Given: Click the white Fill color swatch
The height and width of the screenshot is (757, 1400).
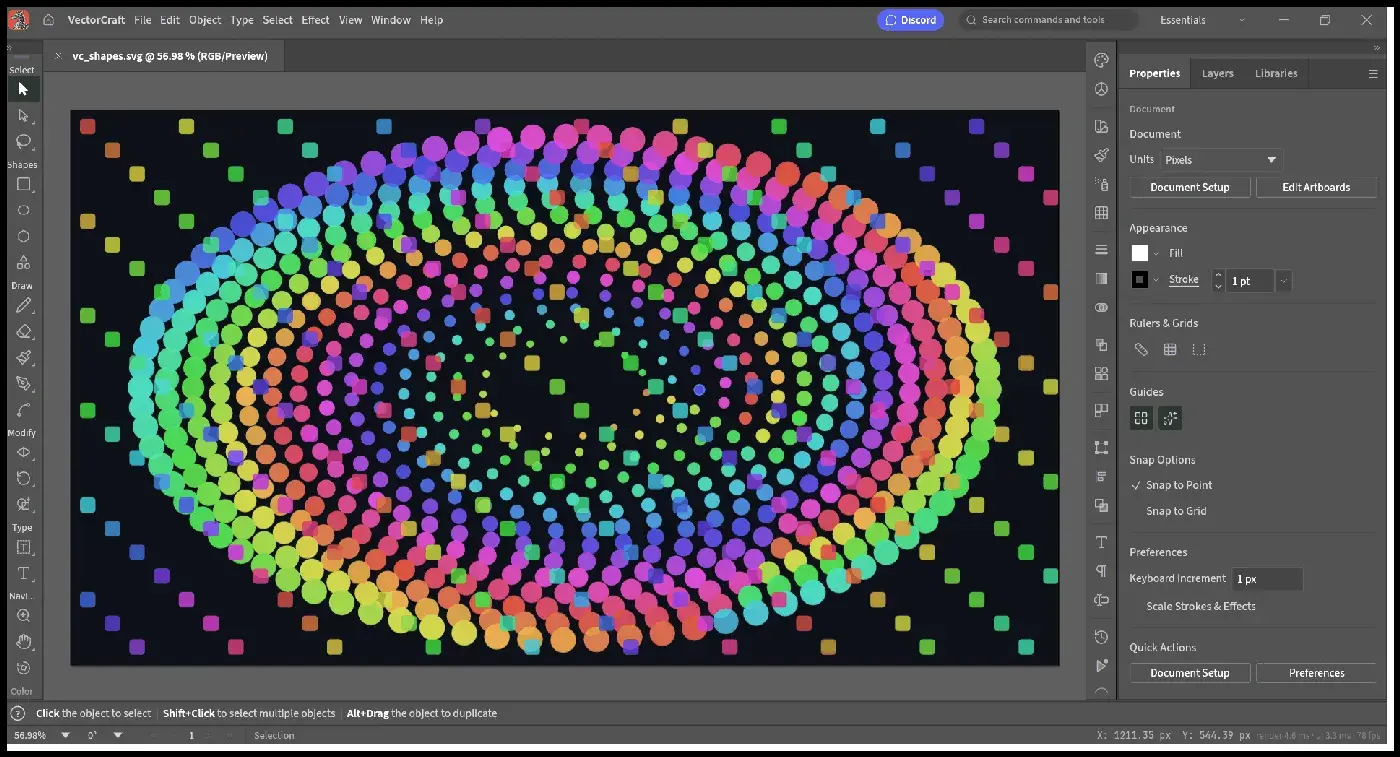Looking at the screenshot, I should pyautogui.click(x=1139, y=254).
